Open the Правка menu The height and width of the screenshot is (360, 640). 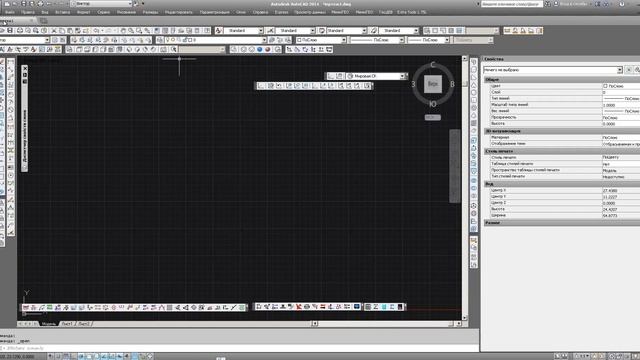tap(28, 12)
